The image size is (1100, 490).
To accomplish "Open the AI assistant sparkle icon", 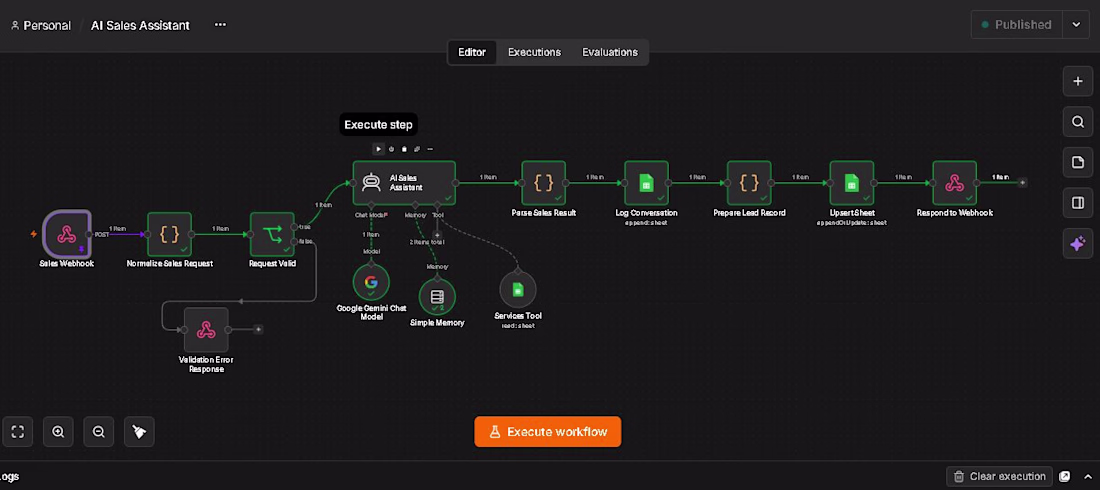I will [x=1078, y=244].
